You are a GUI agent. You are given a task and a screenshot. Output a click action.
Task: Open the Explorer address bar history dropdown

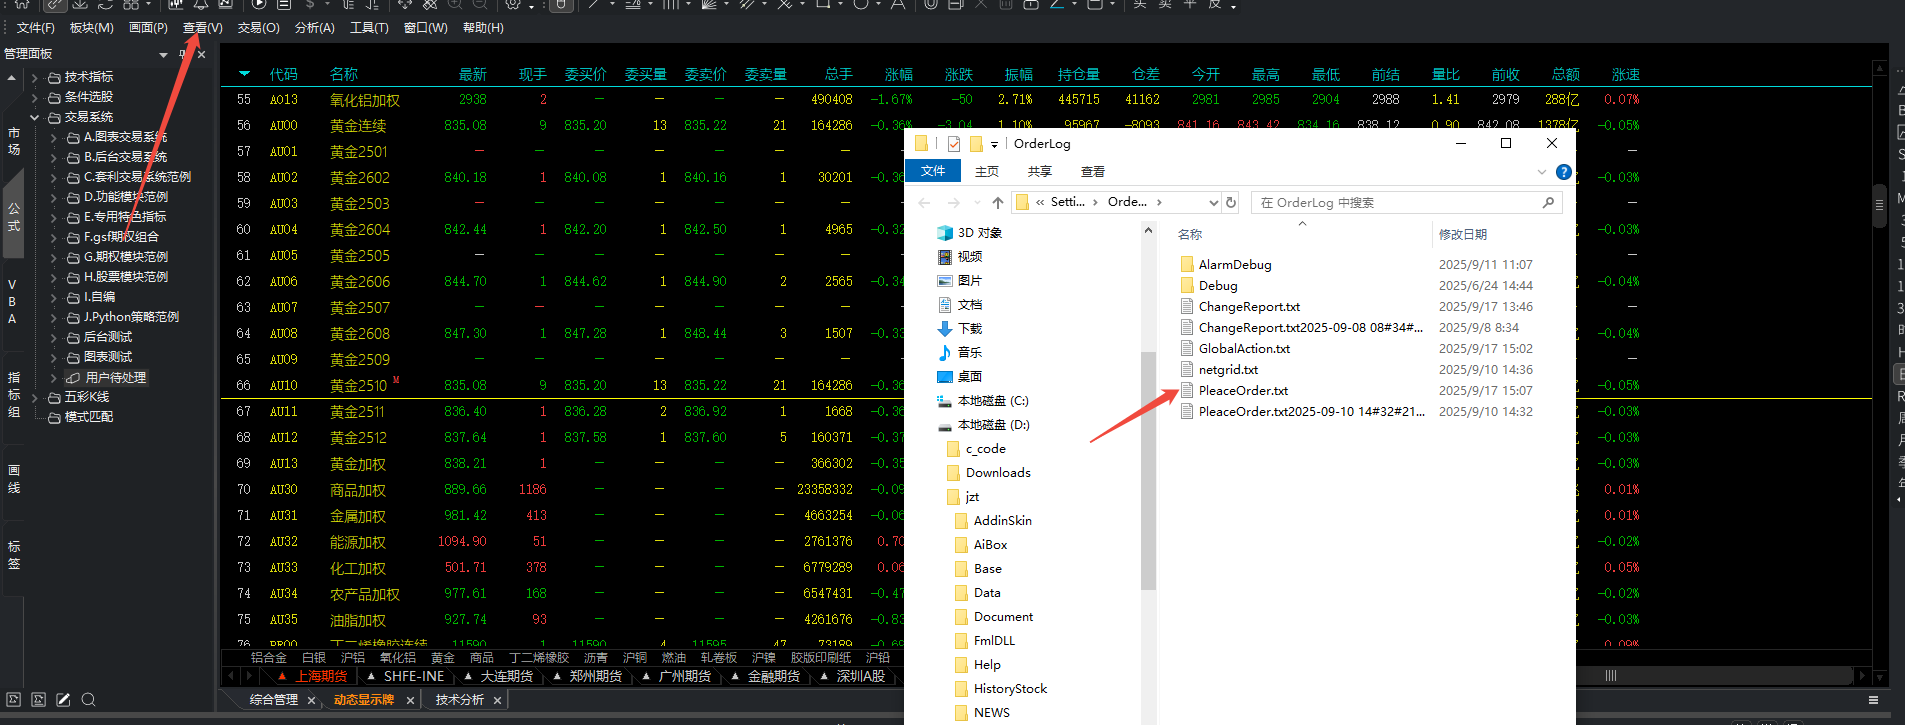[x=1213, y=202]
